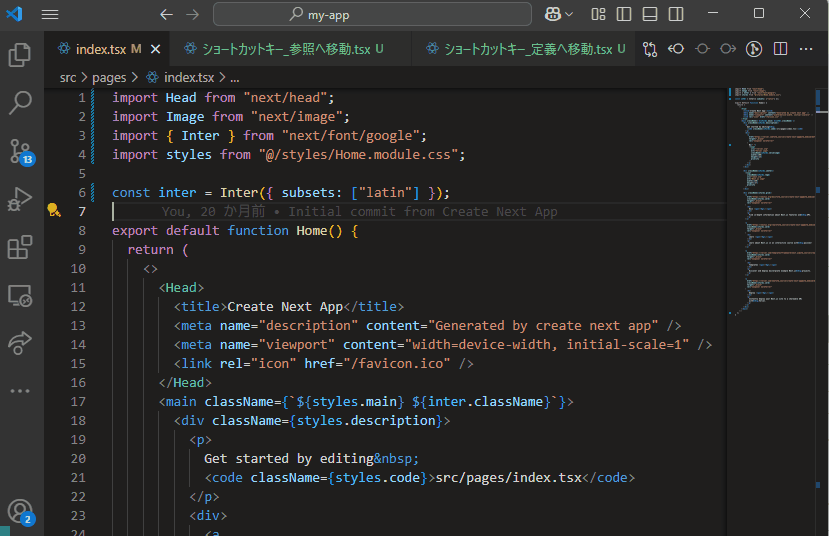Toggle the primary side bar visibility
829x536 pixels.
[624, 14]
